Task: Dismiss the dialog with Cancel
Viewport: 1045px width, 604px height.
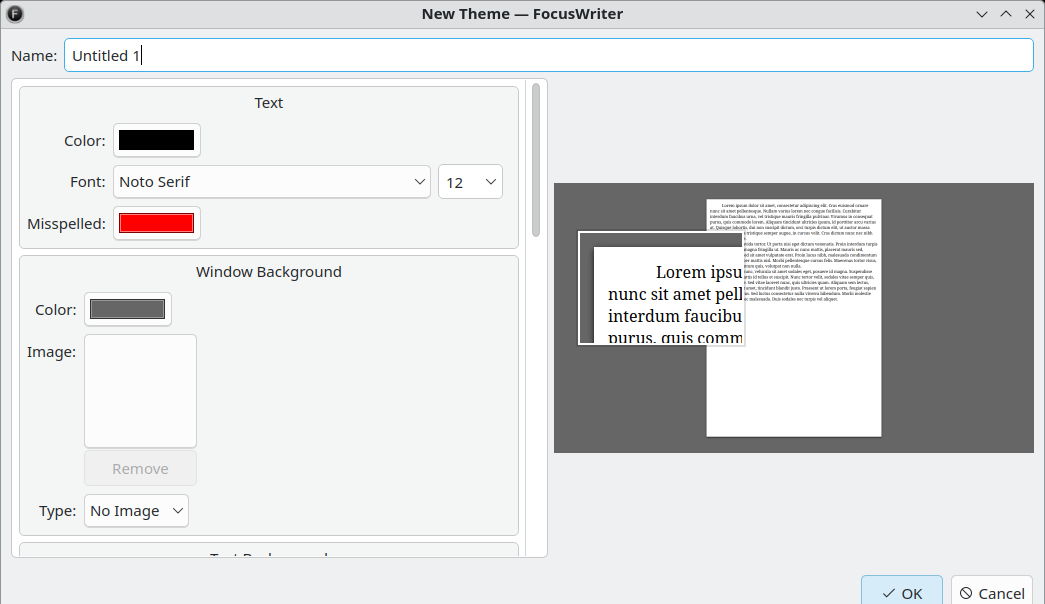Action: [x=991, y=593]
